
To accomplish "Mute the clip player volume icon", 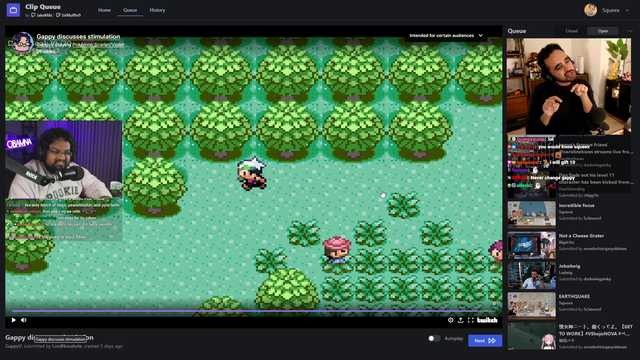I will [x=24, y=320].
